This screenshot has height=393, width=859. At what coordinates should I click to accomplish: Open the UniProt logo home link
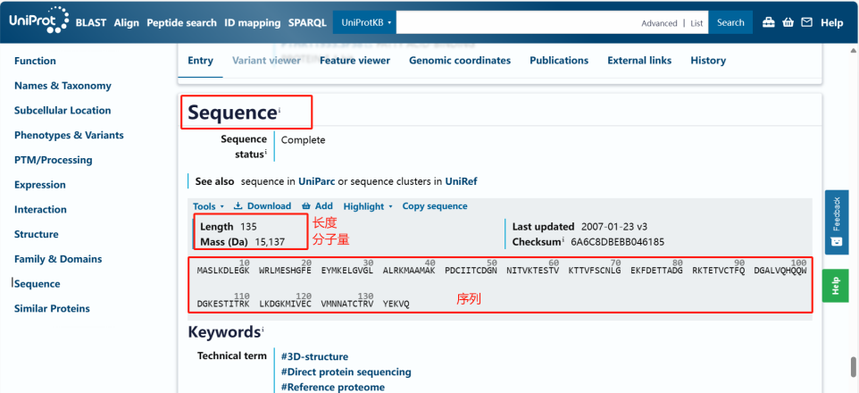point(38,21)
